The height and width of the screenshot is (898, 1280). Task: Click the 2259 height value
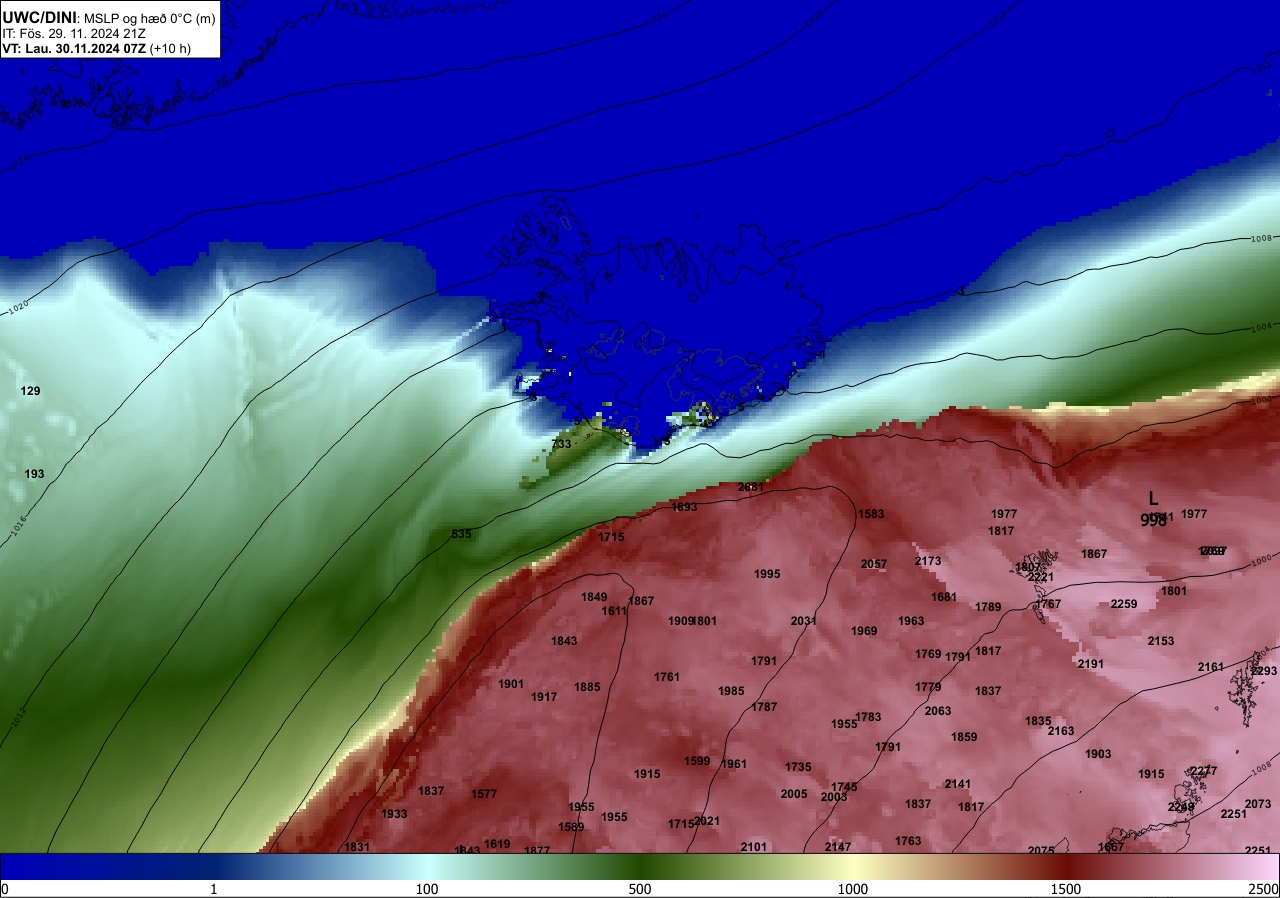pos(1124,604)
